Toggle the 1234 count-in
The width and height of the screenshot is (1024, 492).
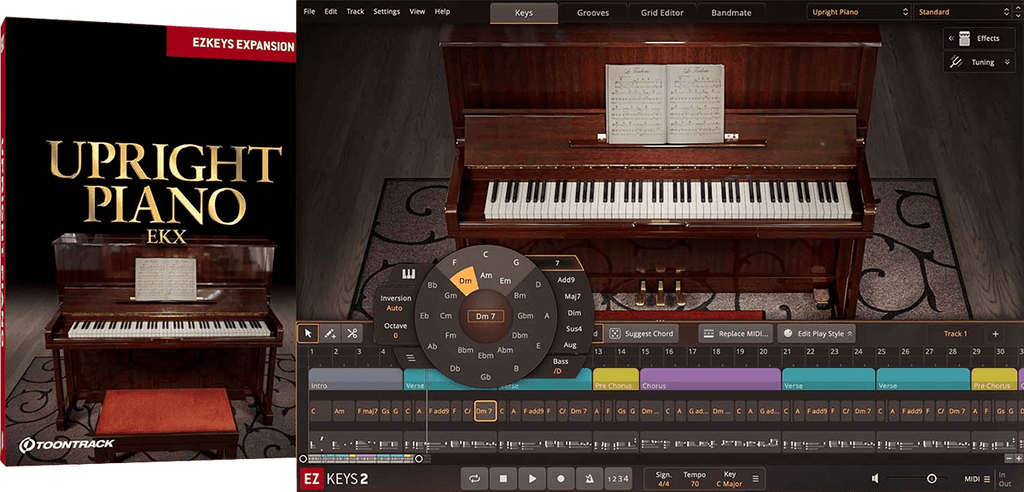click(618, 479)
